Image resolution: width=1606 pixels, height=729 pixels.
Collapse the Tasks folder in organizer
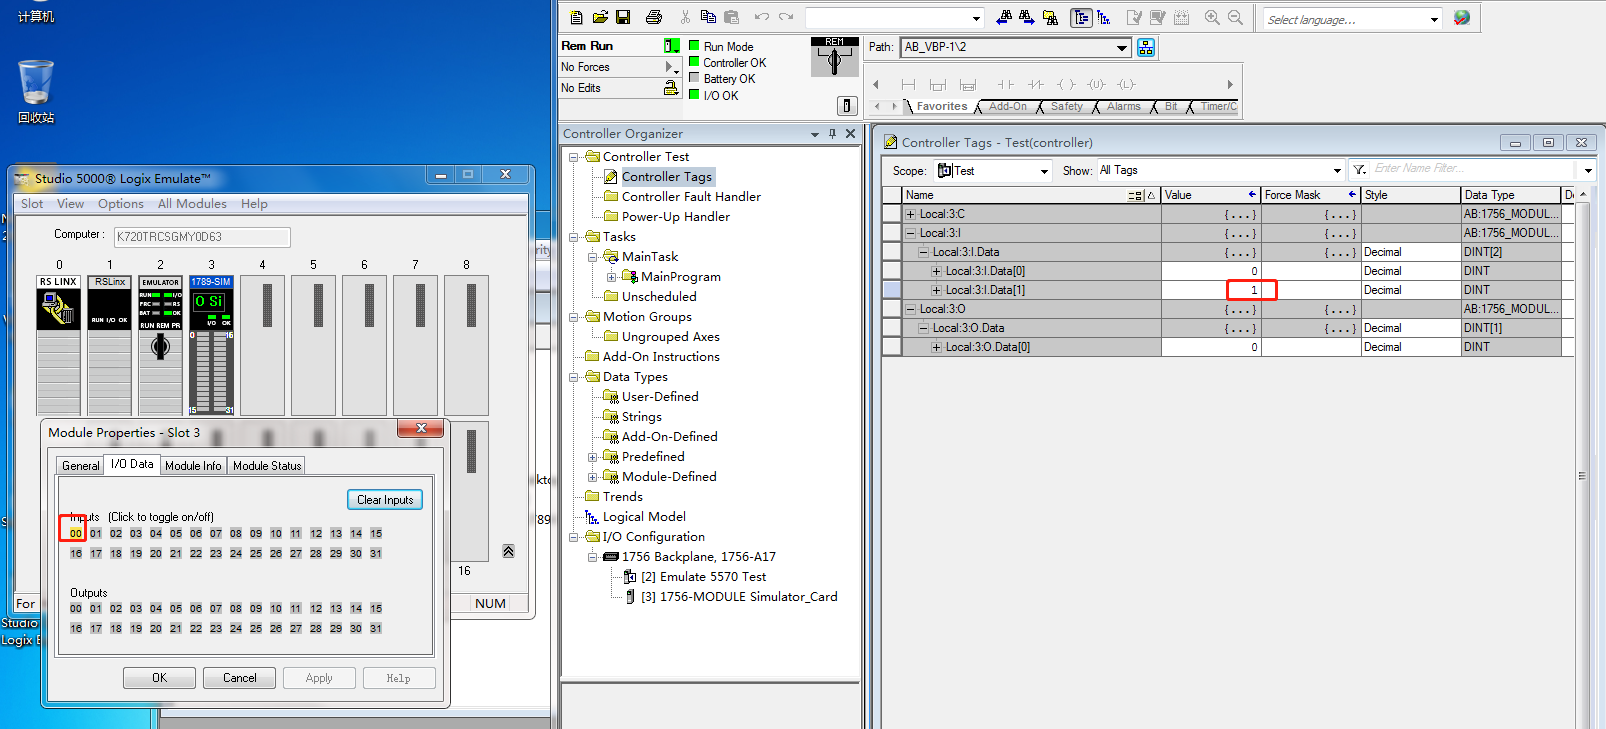574,237
